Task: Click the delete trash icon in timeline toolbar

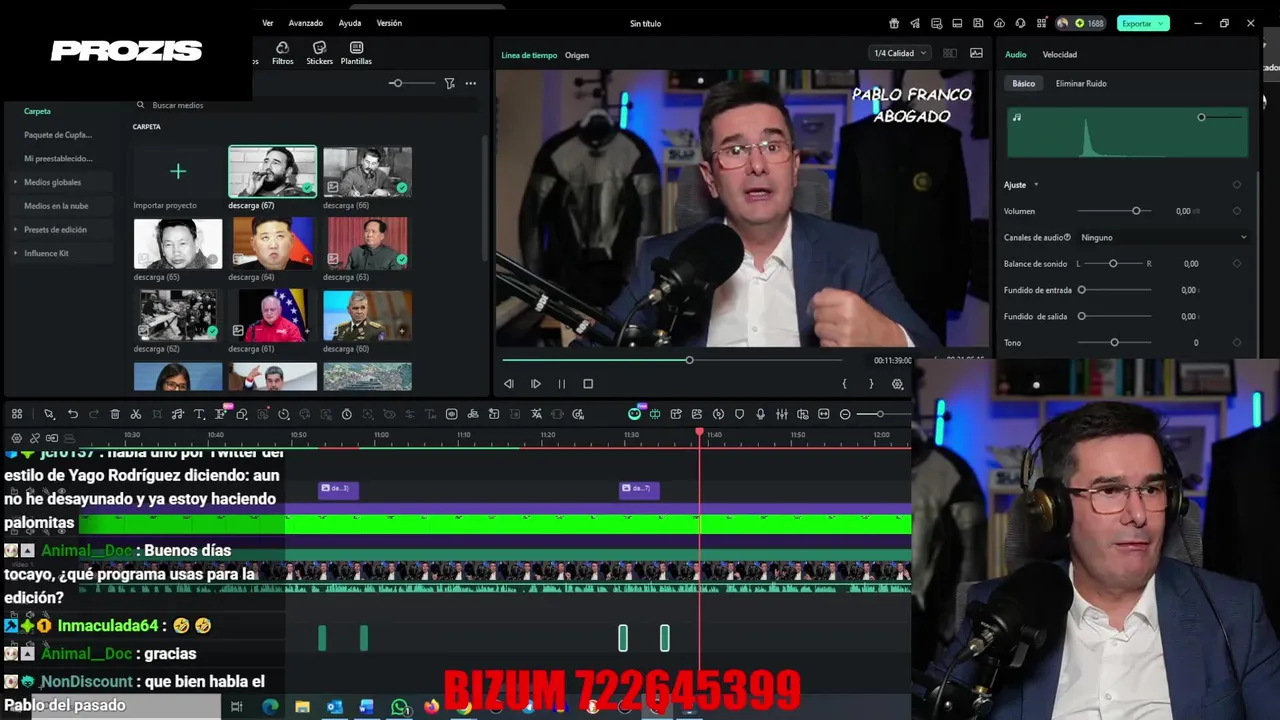Action: [115, 414]
